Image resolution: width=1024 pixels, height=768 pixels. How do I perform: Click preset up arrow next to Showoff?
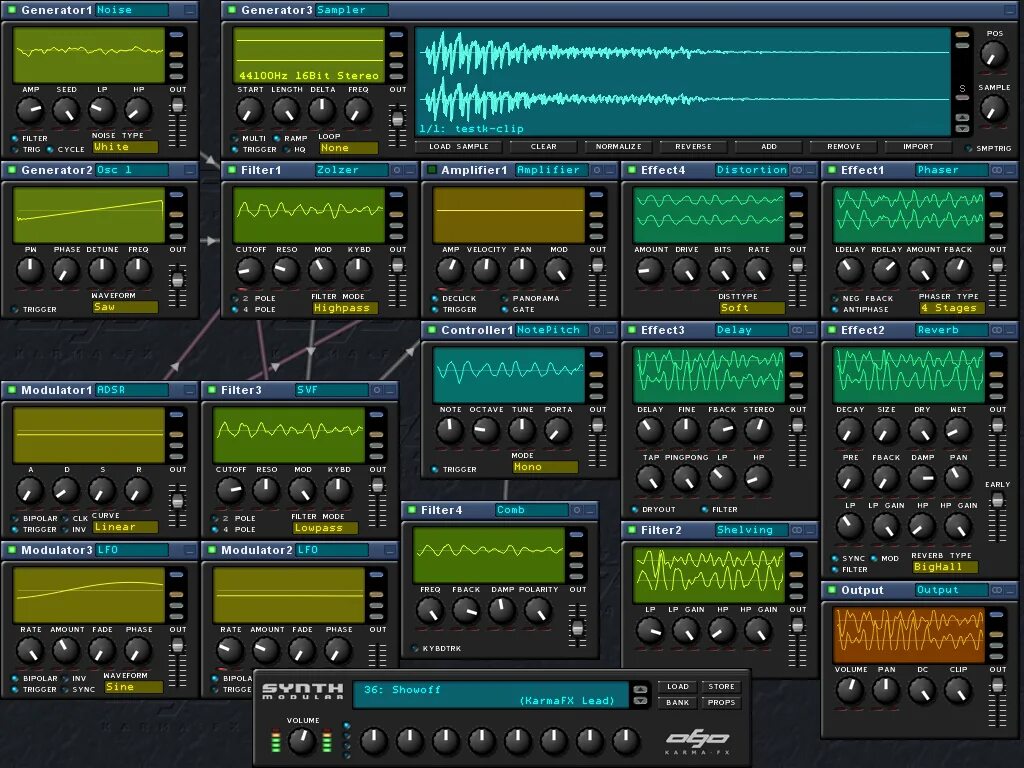pos(640,690)
